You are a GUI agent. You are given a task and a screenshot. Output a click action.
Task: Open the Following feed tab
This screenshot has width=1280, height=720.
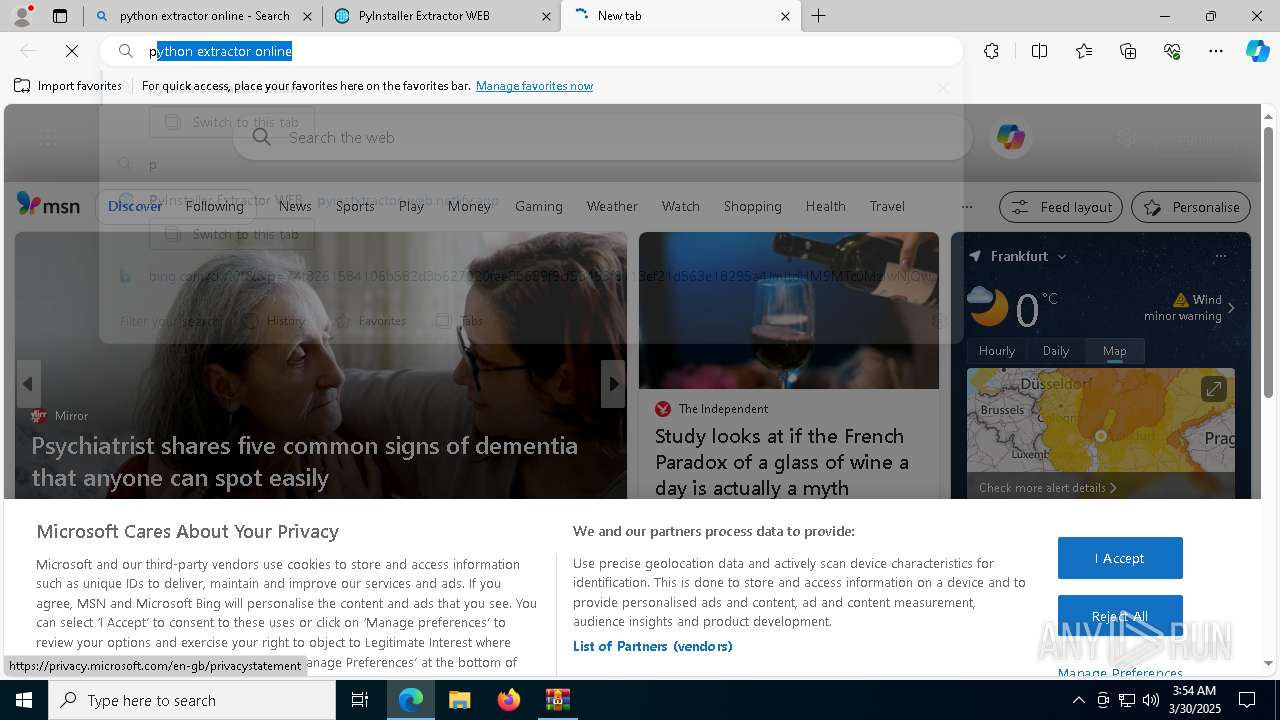coord(214,206)
